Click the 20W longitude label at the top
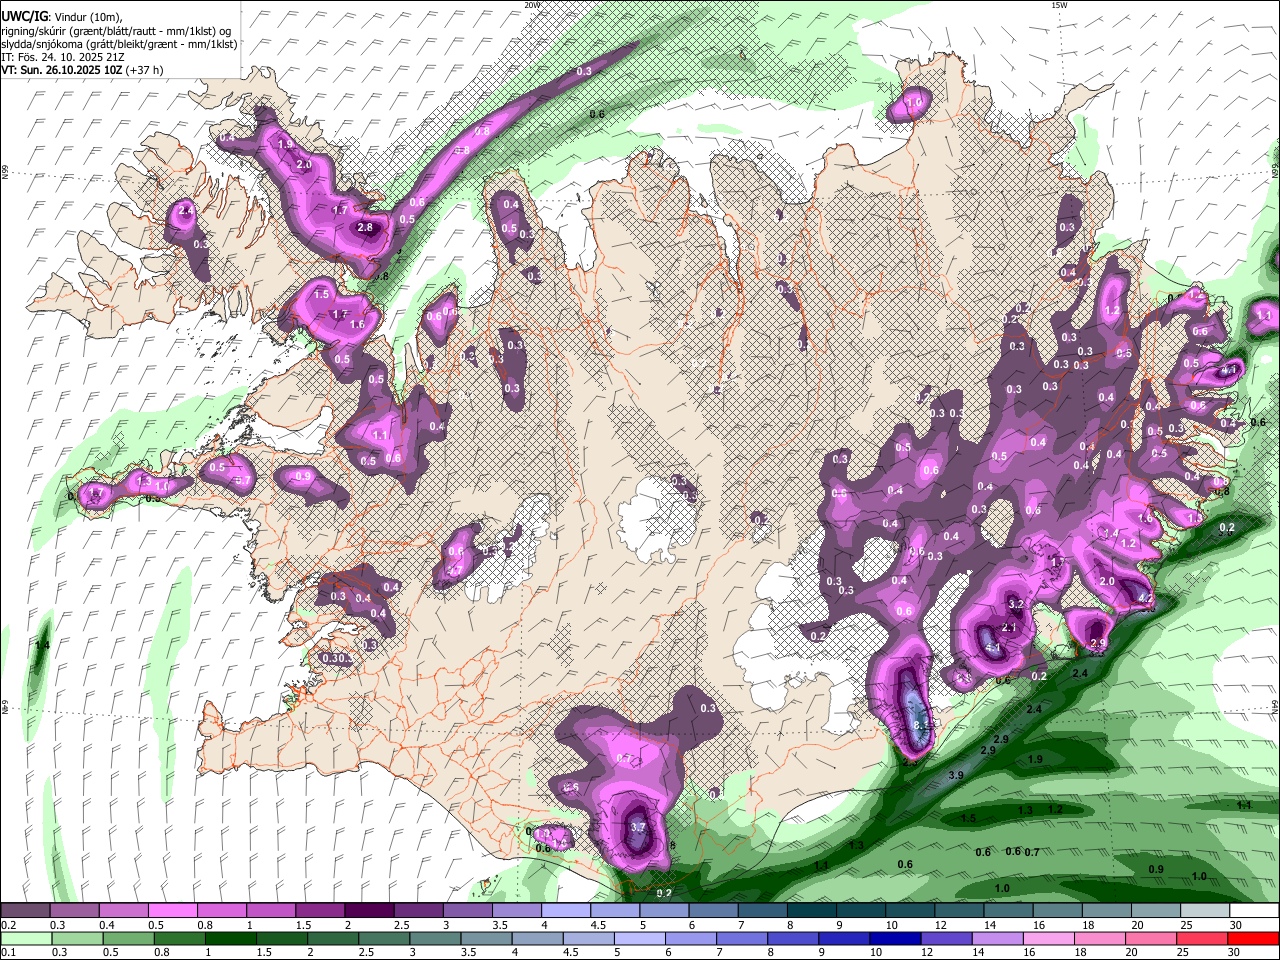1280x960 pixels. click(x=532, y=5)
